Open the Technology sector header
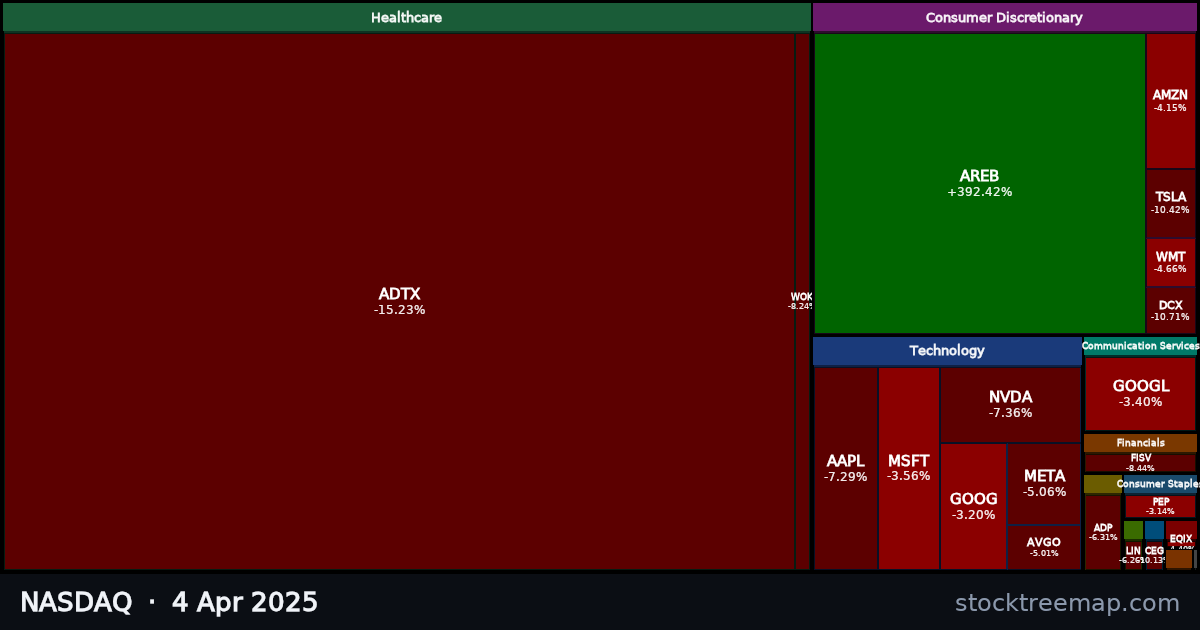 (947, 351)
